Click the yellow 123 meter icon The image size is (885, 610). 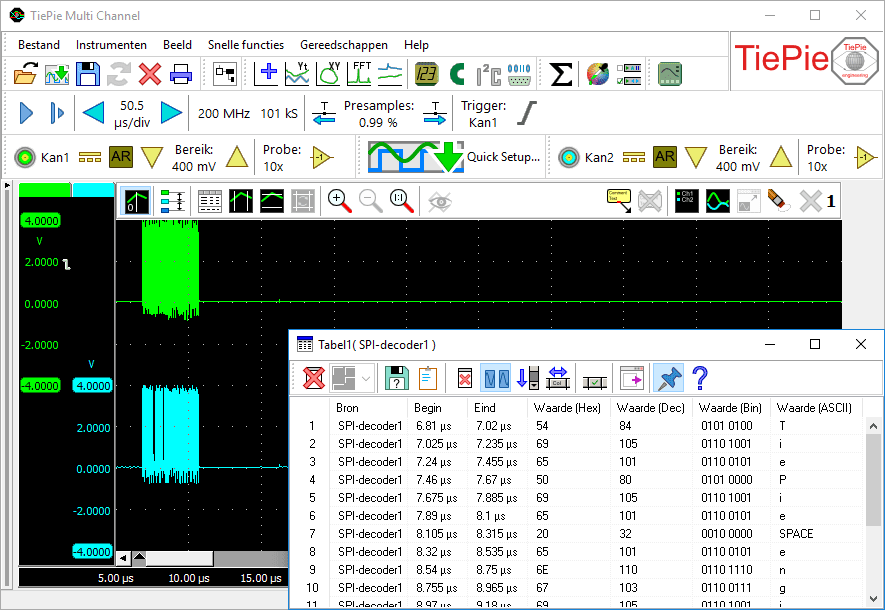[426, 74]
